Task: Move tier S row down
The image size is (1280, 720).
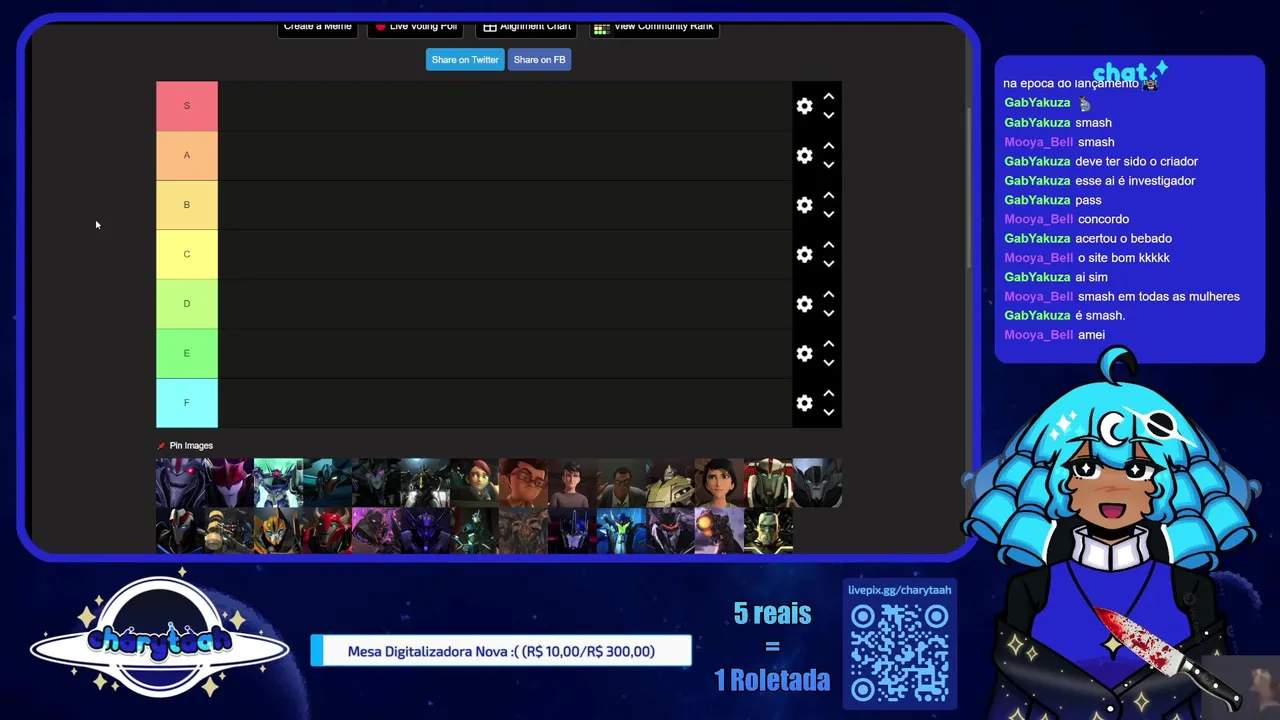Action: click(828, 115)
